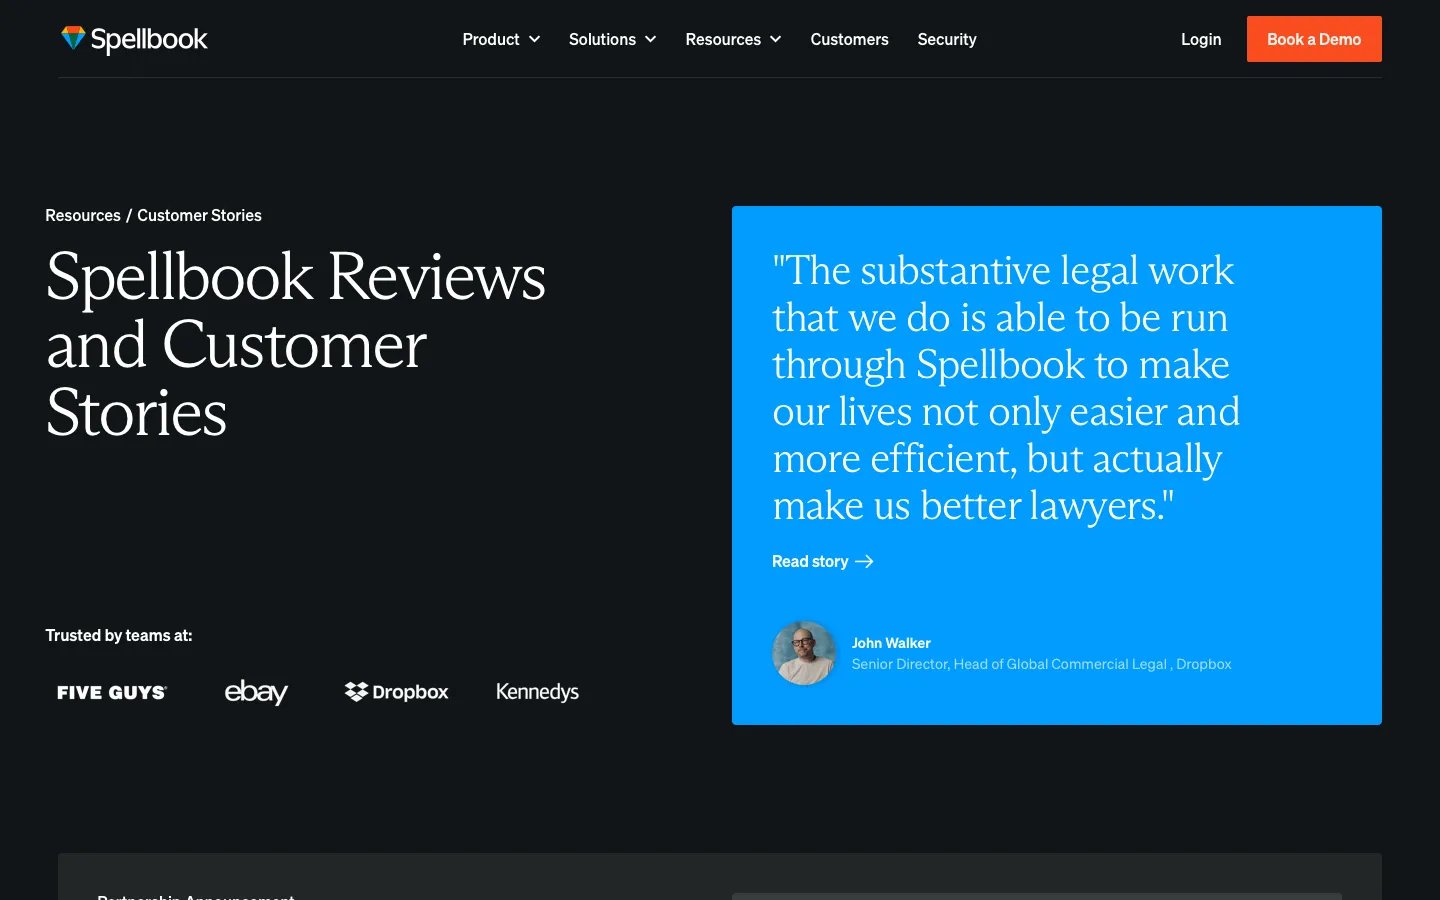1440x900 pixels.
Task: Open the Read story link
Action: [822, 562]
